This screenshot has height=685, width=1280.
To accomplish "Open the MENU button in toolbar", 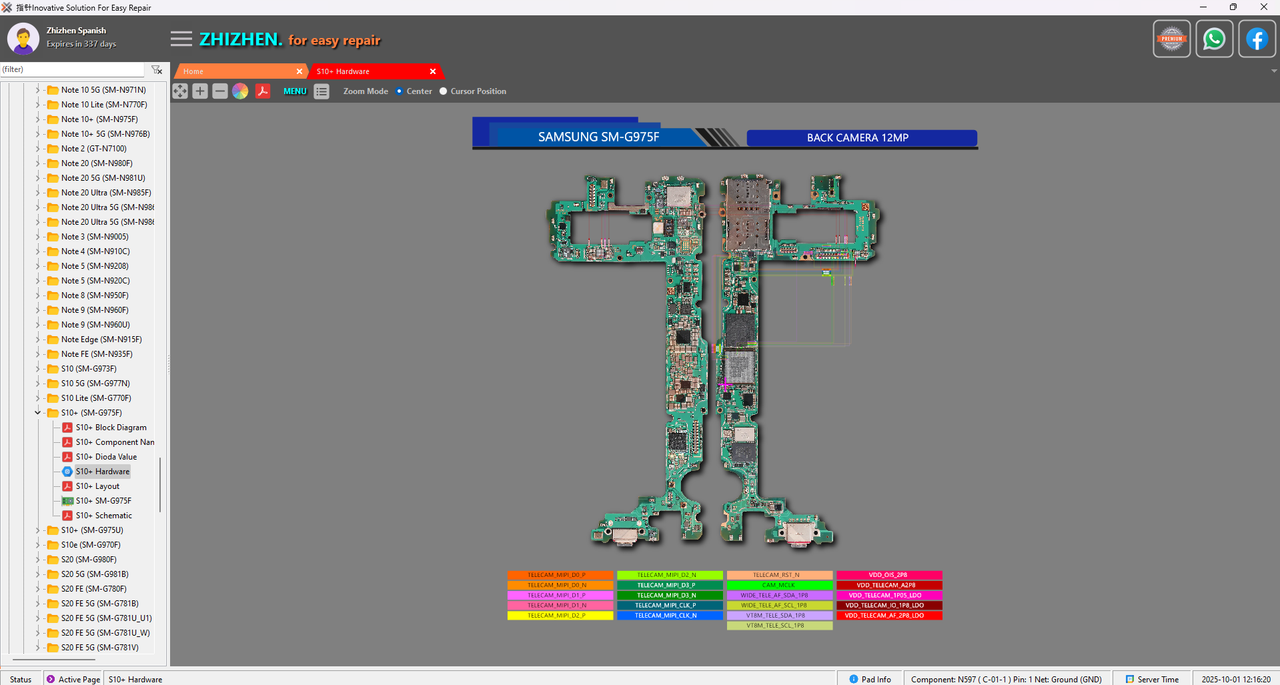I will (295, 91).
